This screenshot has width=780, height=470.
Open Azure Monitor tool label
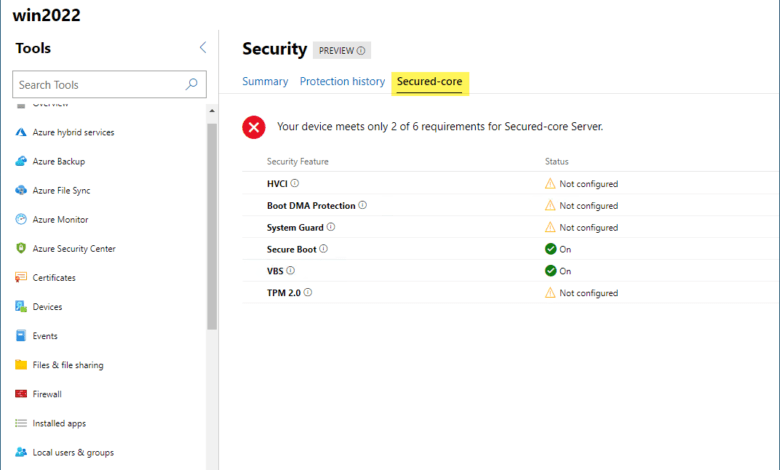click(x=60, y=219)
